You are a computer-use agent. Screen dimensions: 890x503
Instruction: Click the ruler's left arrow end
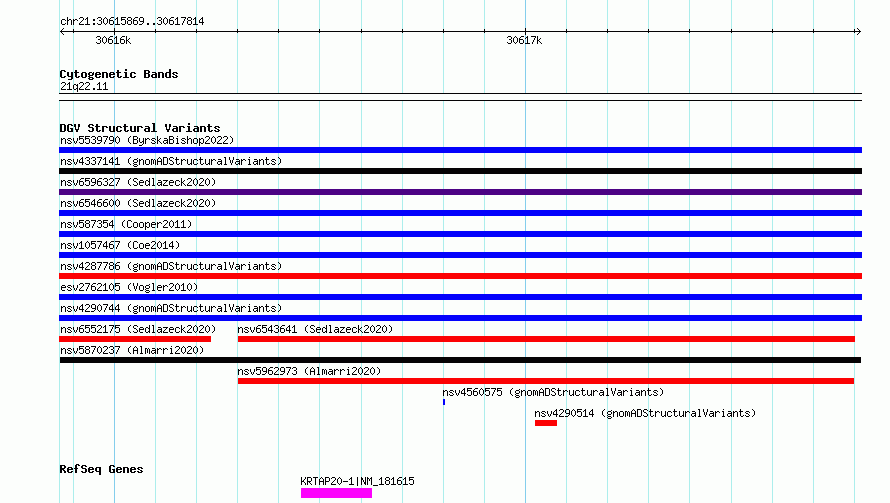tap(62, 32)
